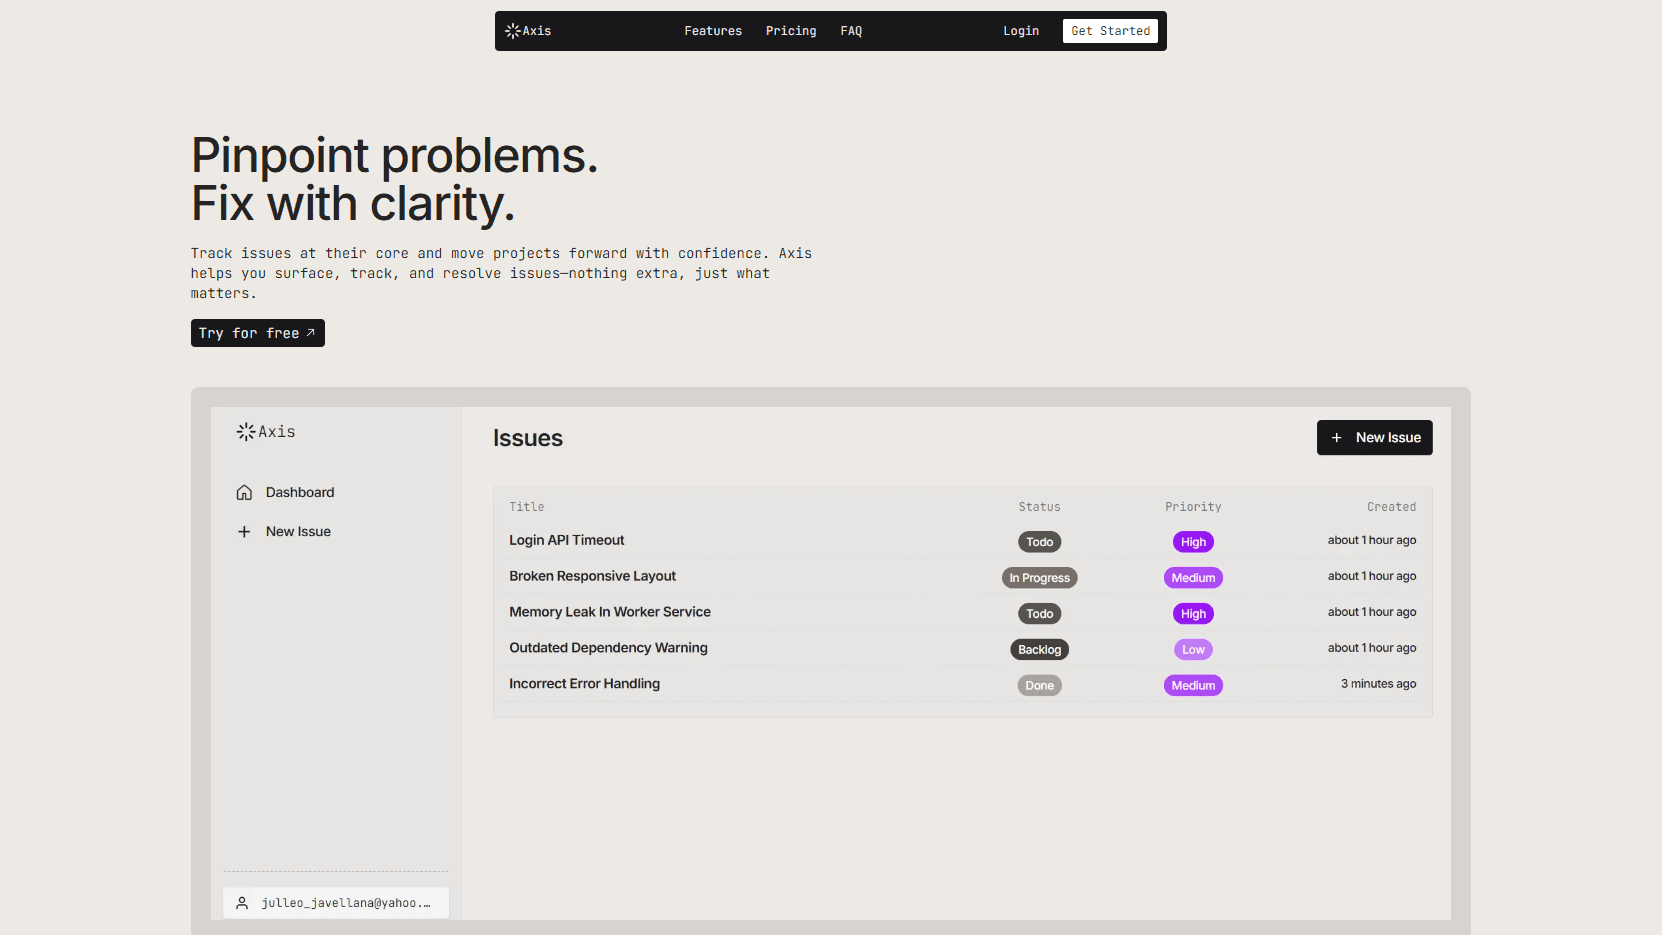Click the Done status badge
Image resolution: width=1662 pixels, height=935 pixels.
[x=1039, y=686]
